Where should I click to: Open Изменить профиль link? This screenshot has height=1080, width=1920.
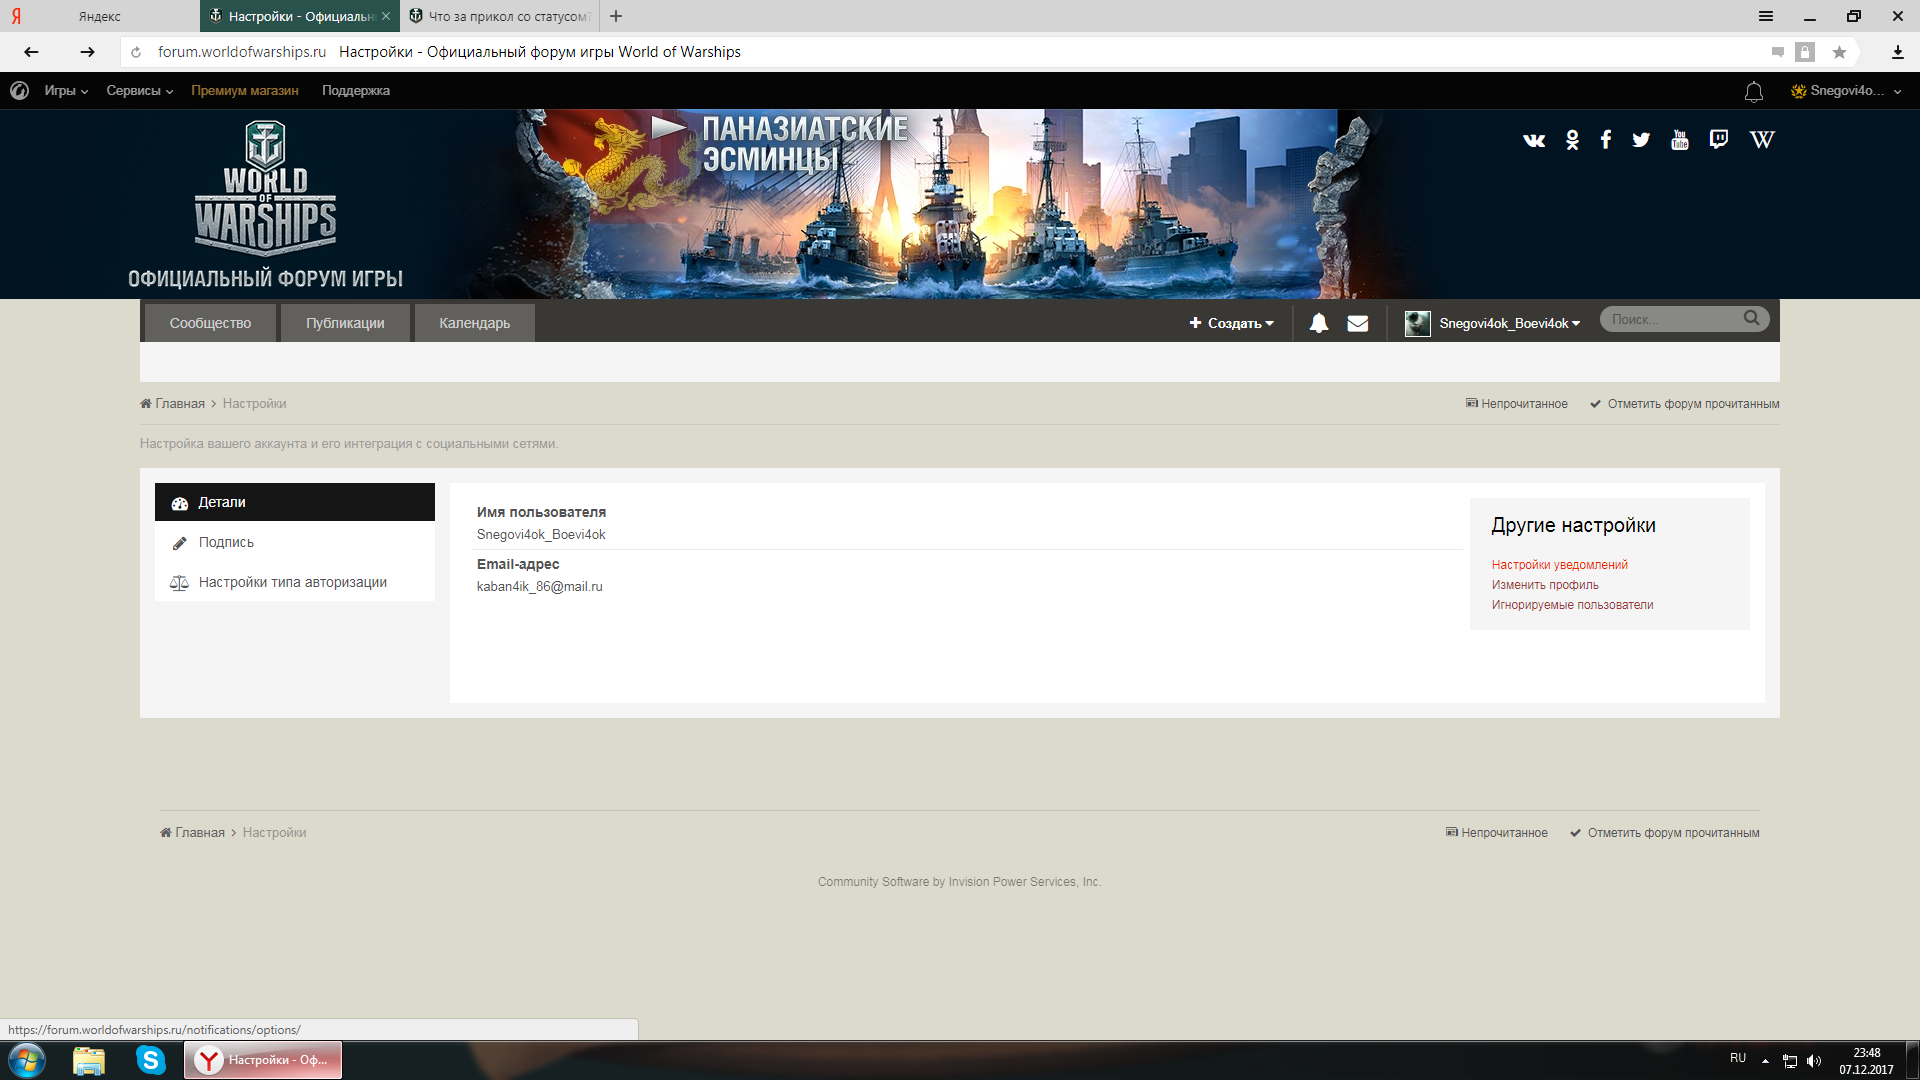pyautogui.click(x=1545, y=585)
